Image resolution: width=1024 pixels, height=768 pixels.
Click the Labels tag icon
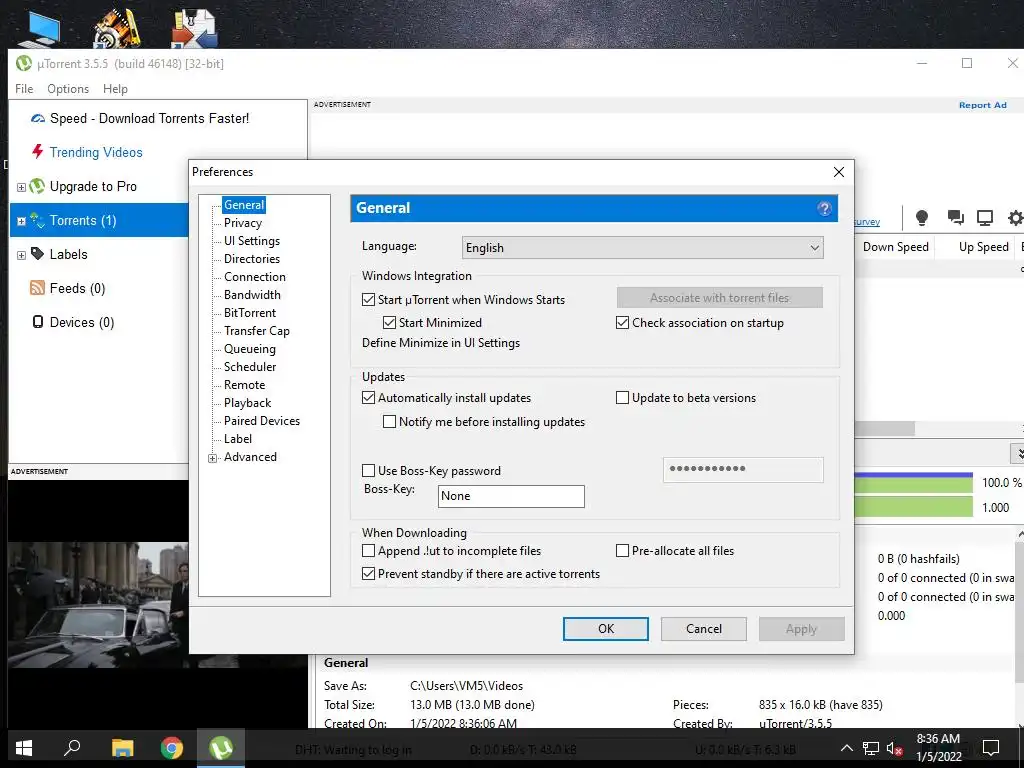[38, 254]
